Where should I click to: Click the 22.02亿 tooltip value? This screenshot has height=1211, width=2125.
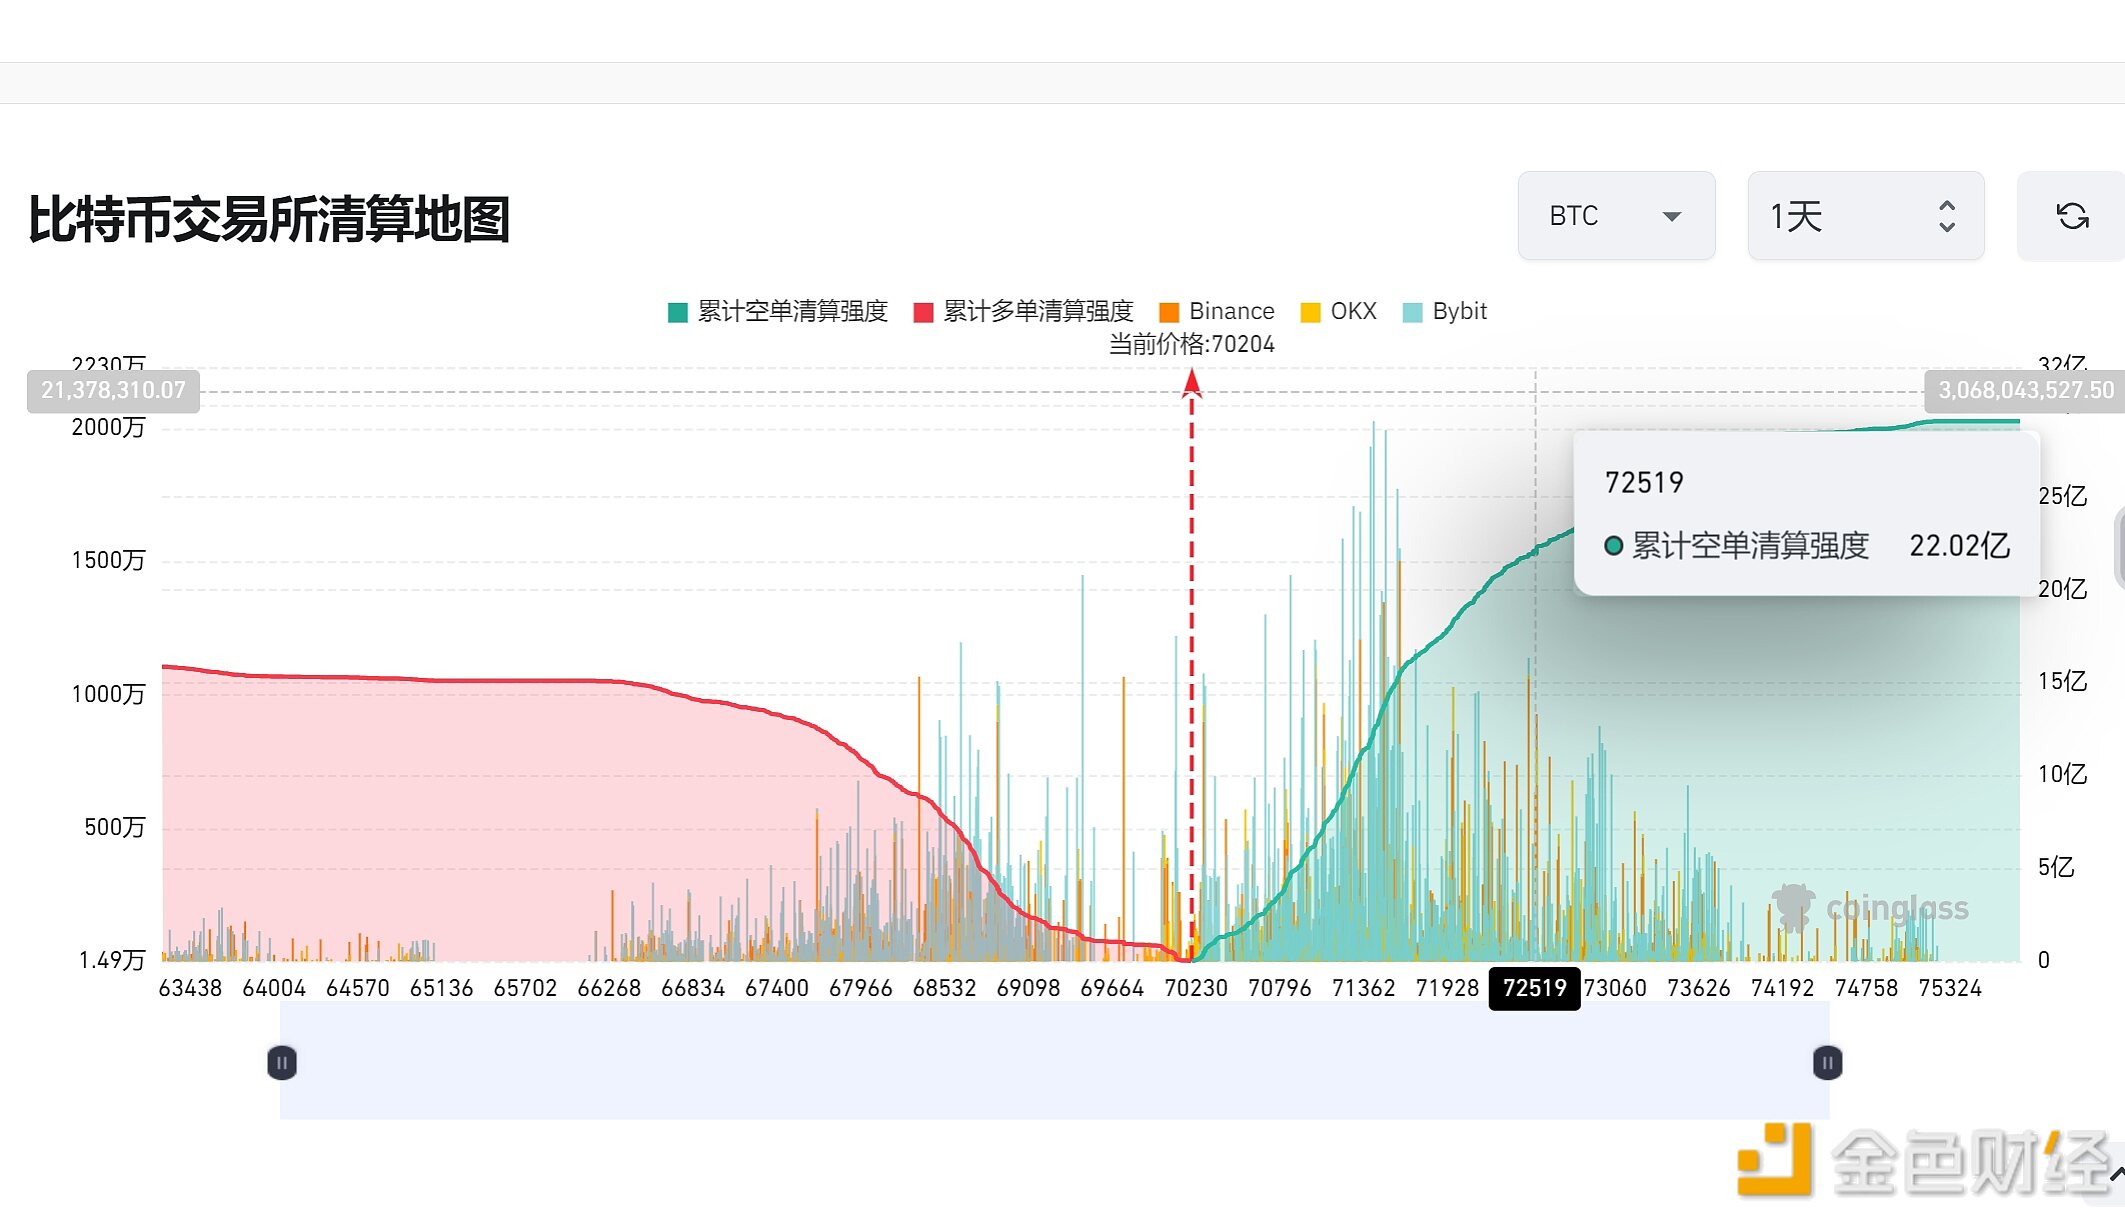point(1959,546)
